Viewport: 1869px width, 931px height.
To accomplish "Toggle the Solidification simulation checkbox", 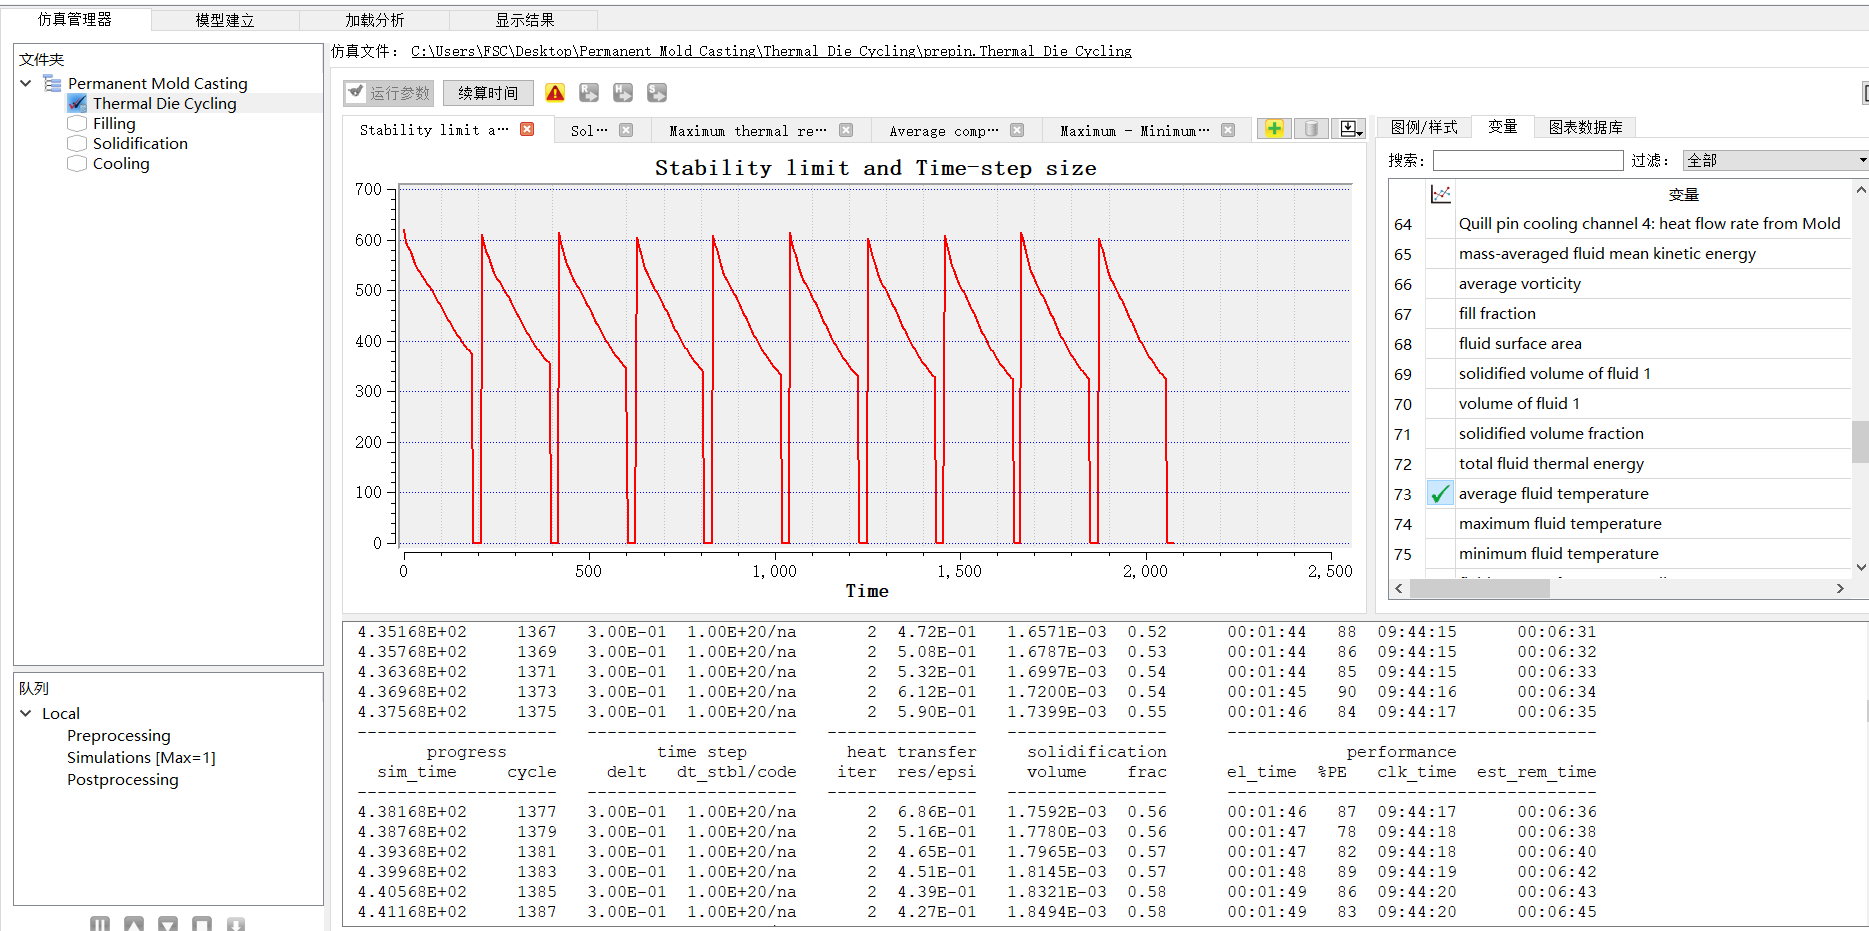I will 77,143.
